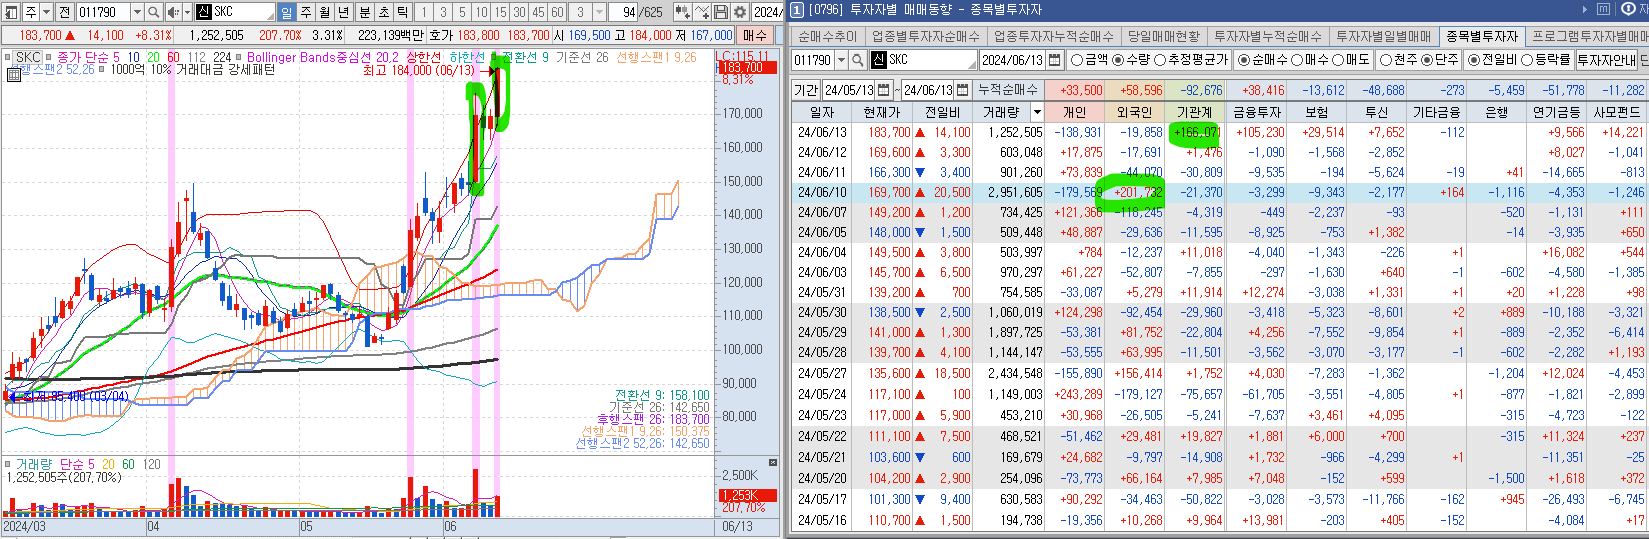Click the 누적순매수 button

coord(1008,90)
